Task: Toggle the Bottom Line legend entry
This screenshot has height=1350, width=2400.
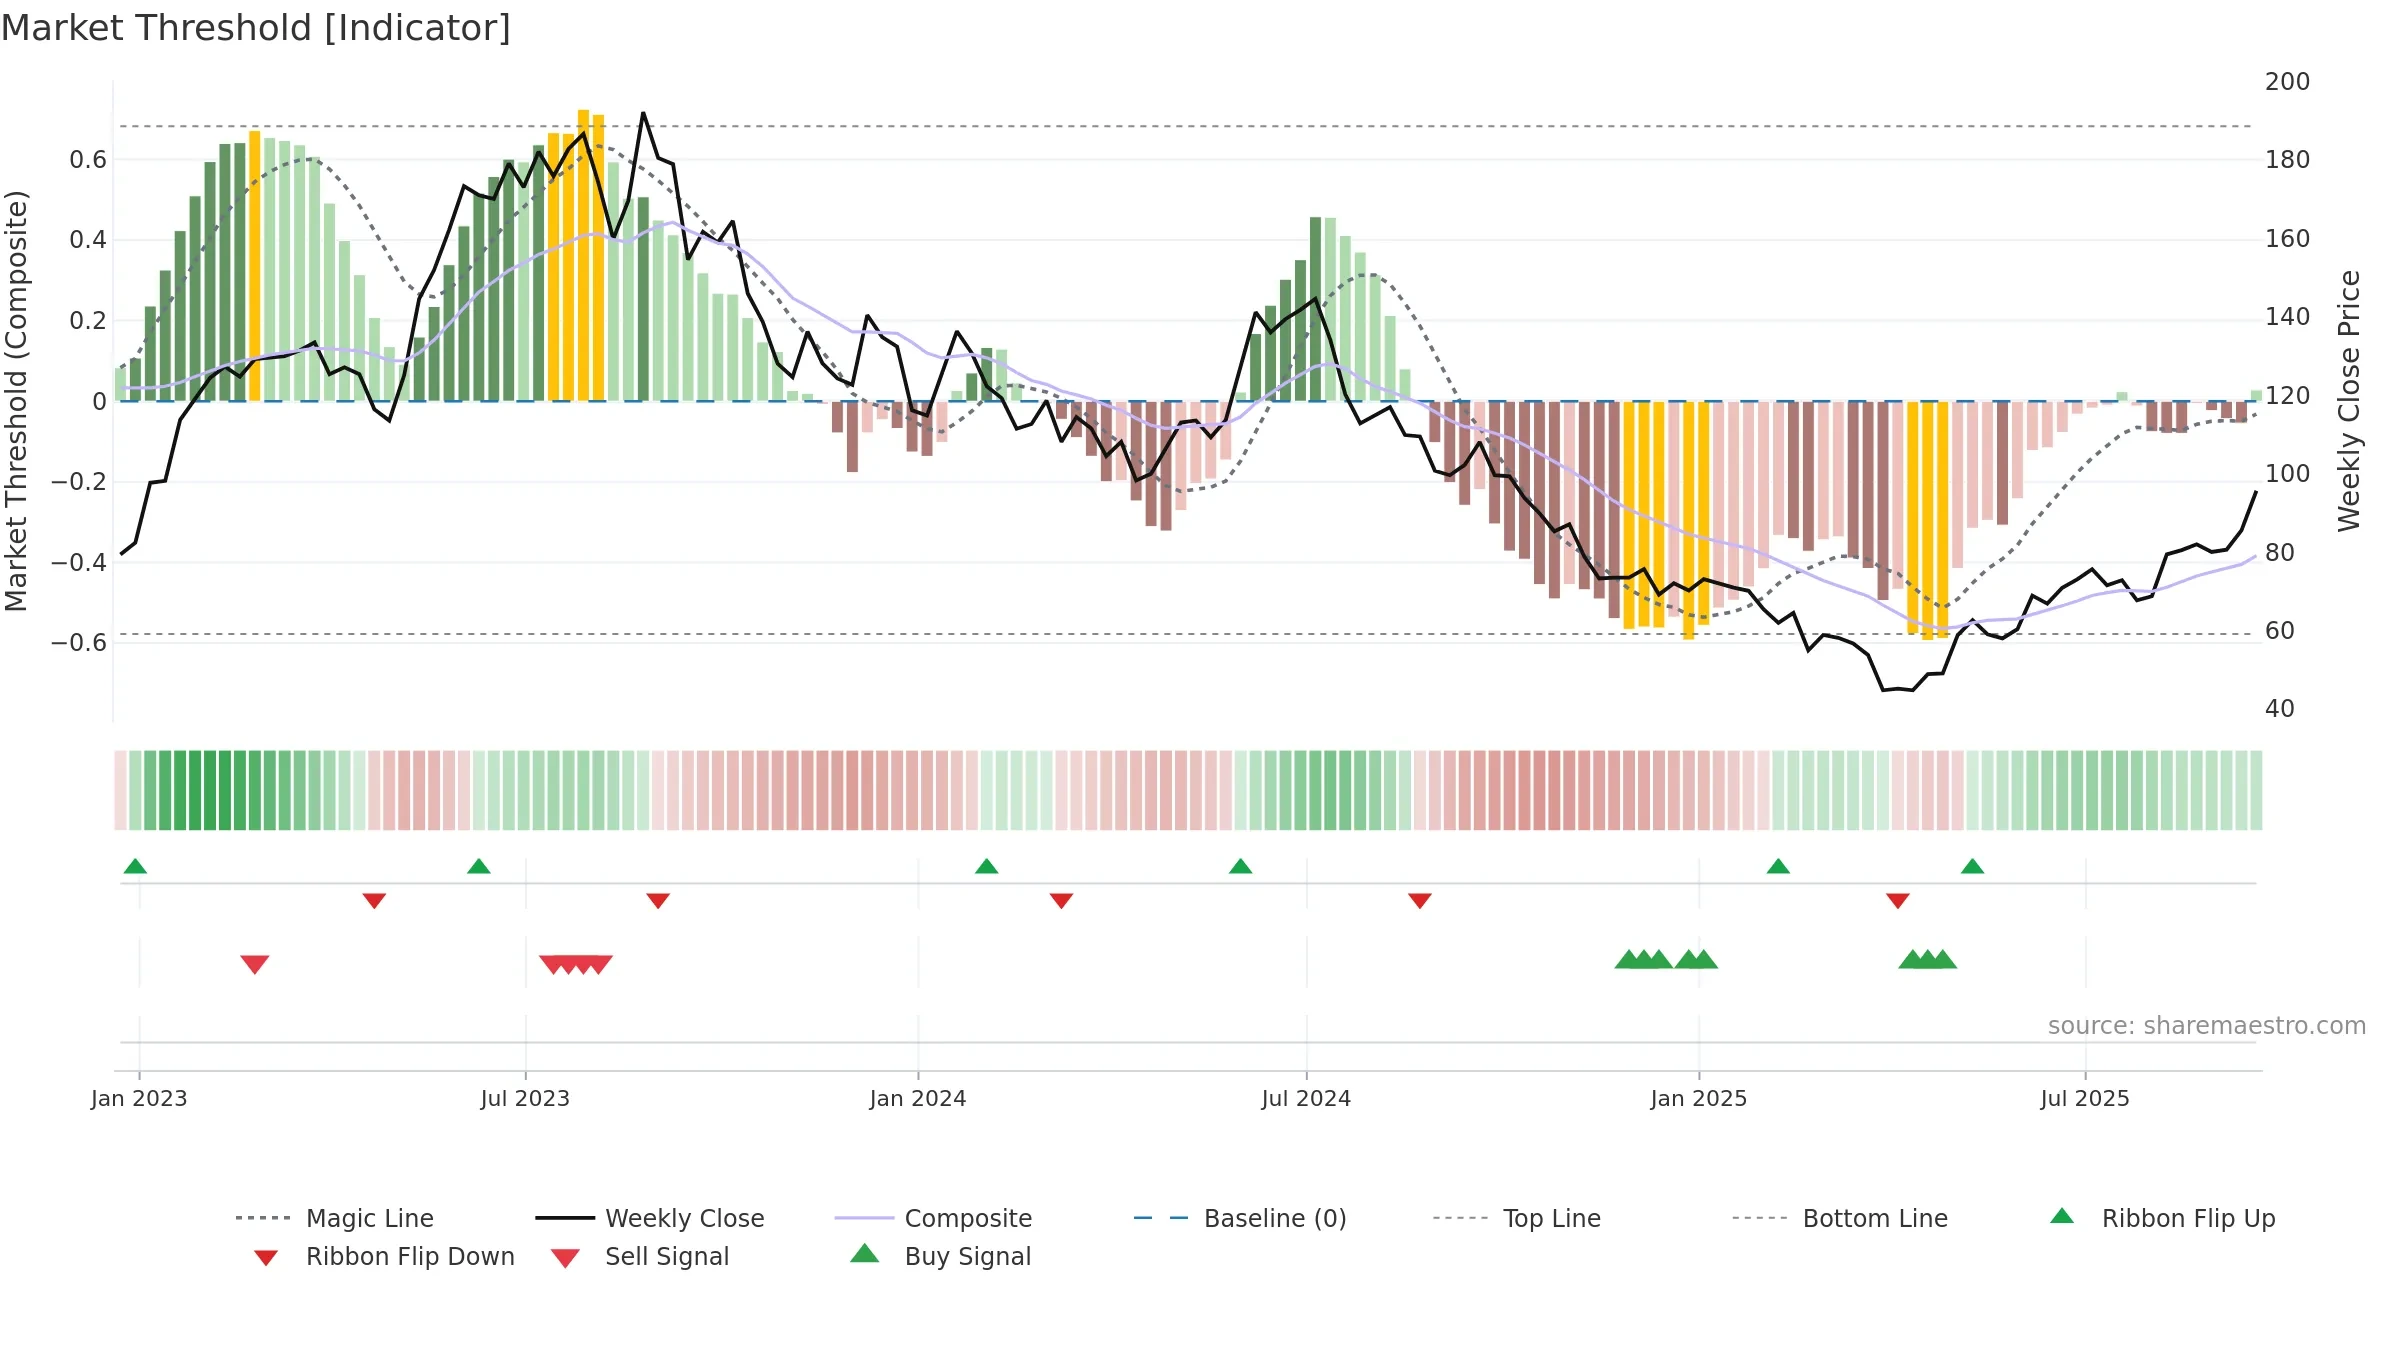Action: (1840, 1218)
